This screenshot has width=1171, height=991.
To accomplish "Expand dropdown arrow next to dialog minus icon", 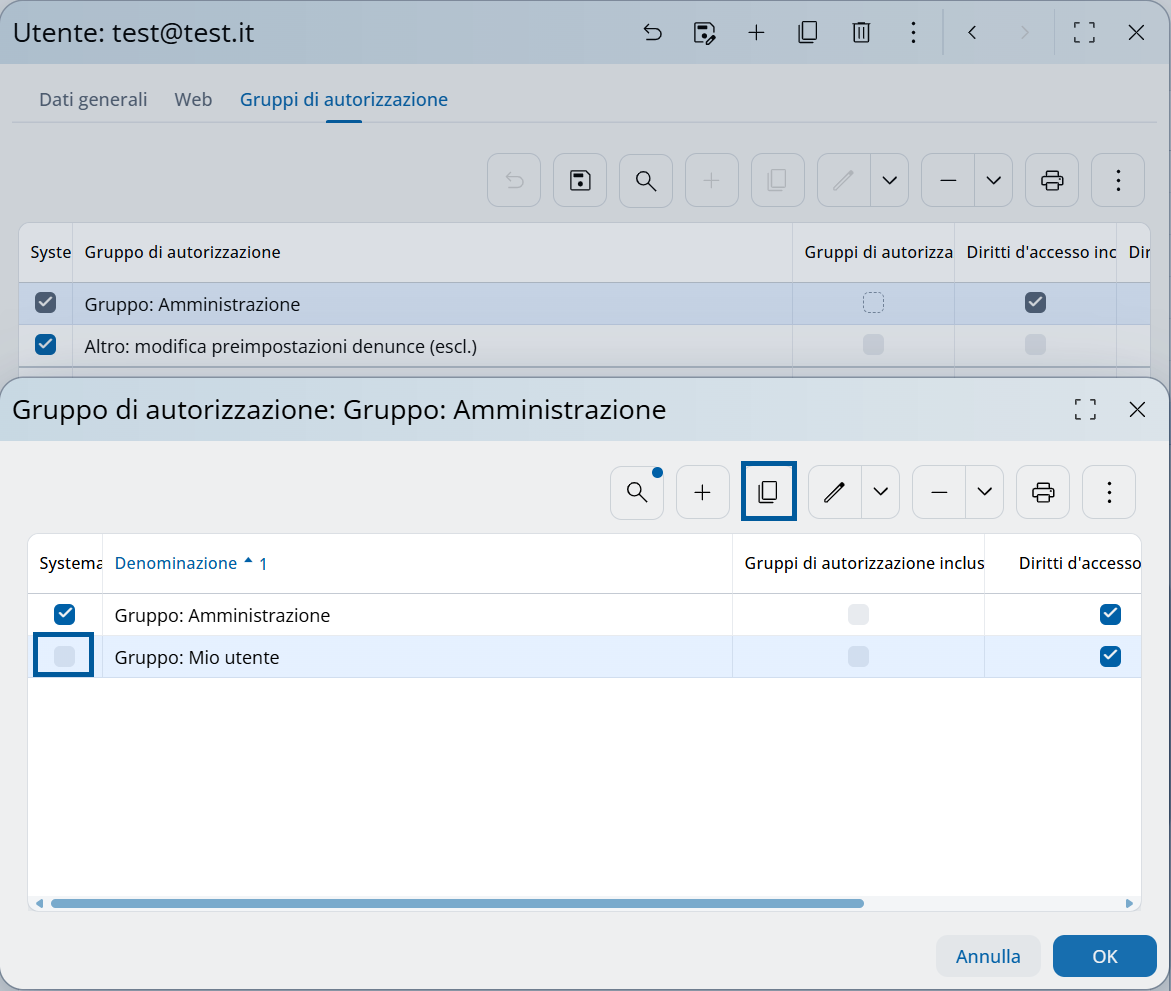I will tap(984, 492).
